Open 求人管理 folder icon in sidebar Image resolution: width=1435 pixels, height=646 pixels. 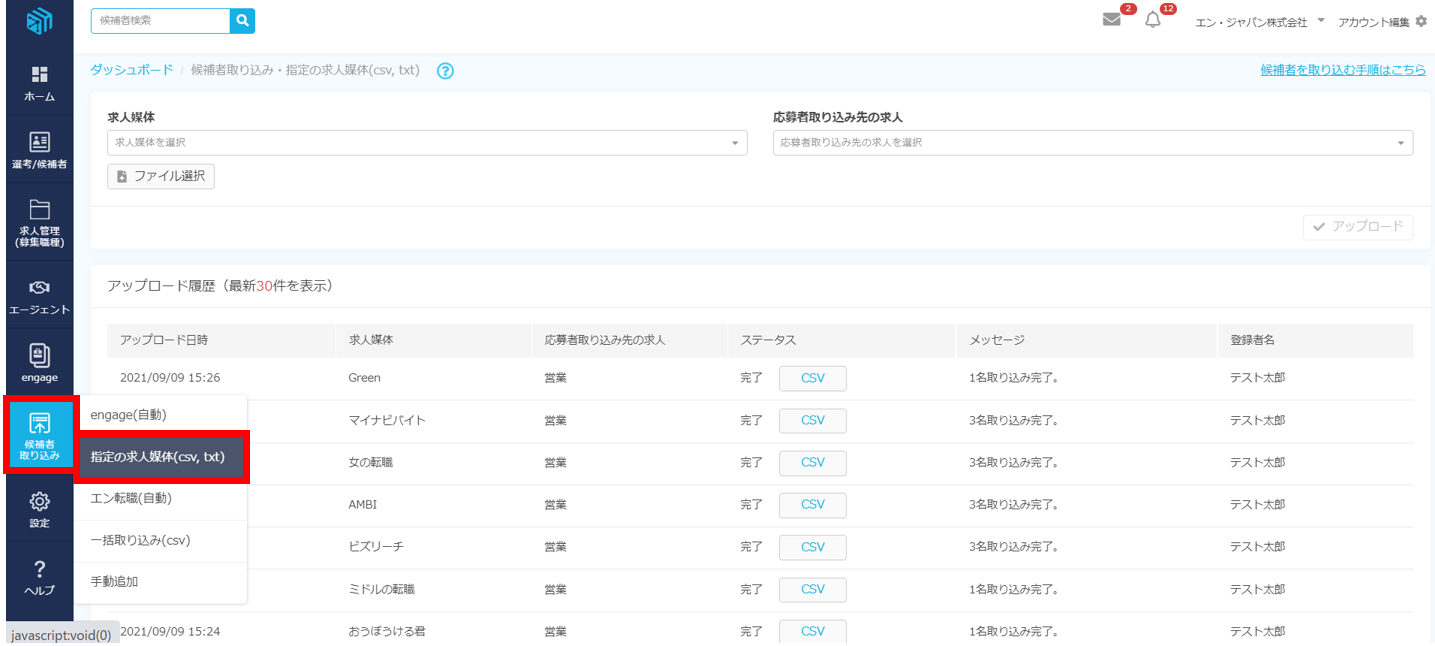point(39,209)
